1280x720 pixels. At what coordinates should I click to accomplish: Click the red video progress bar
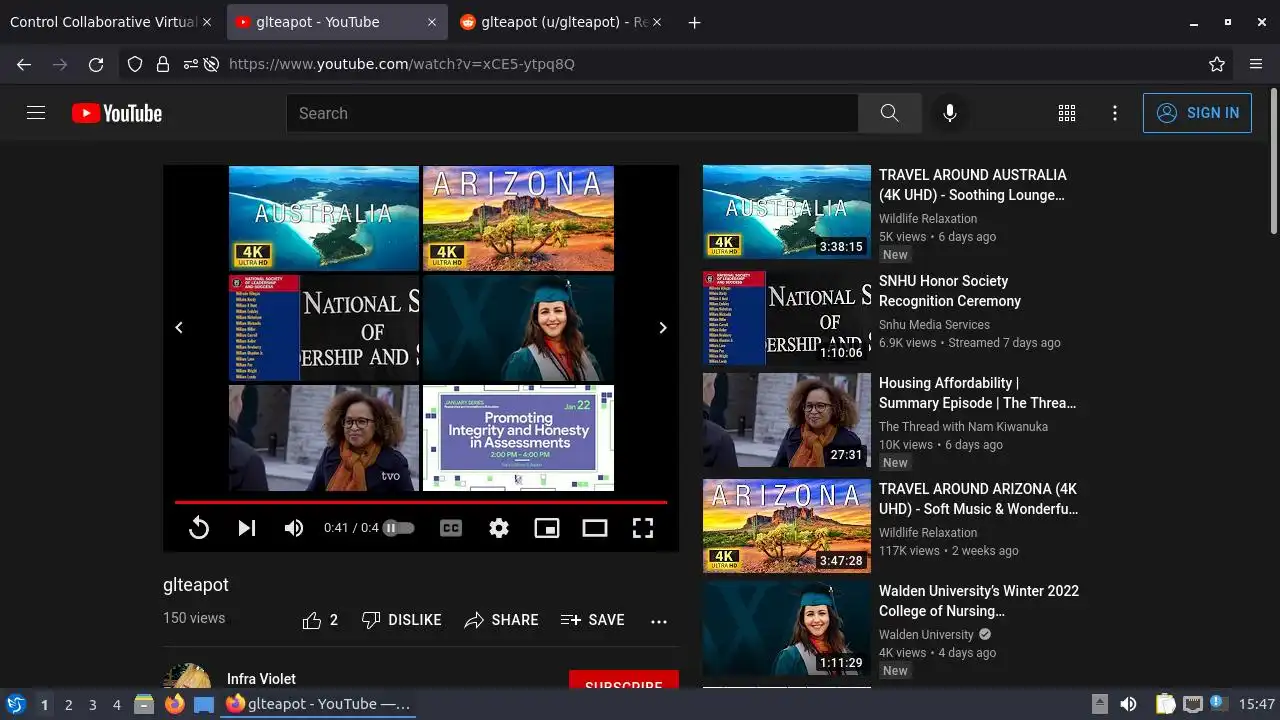421,502
